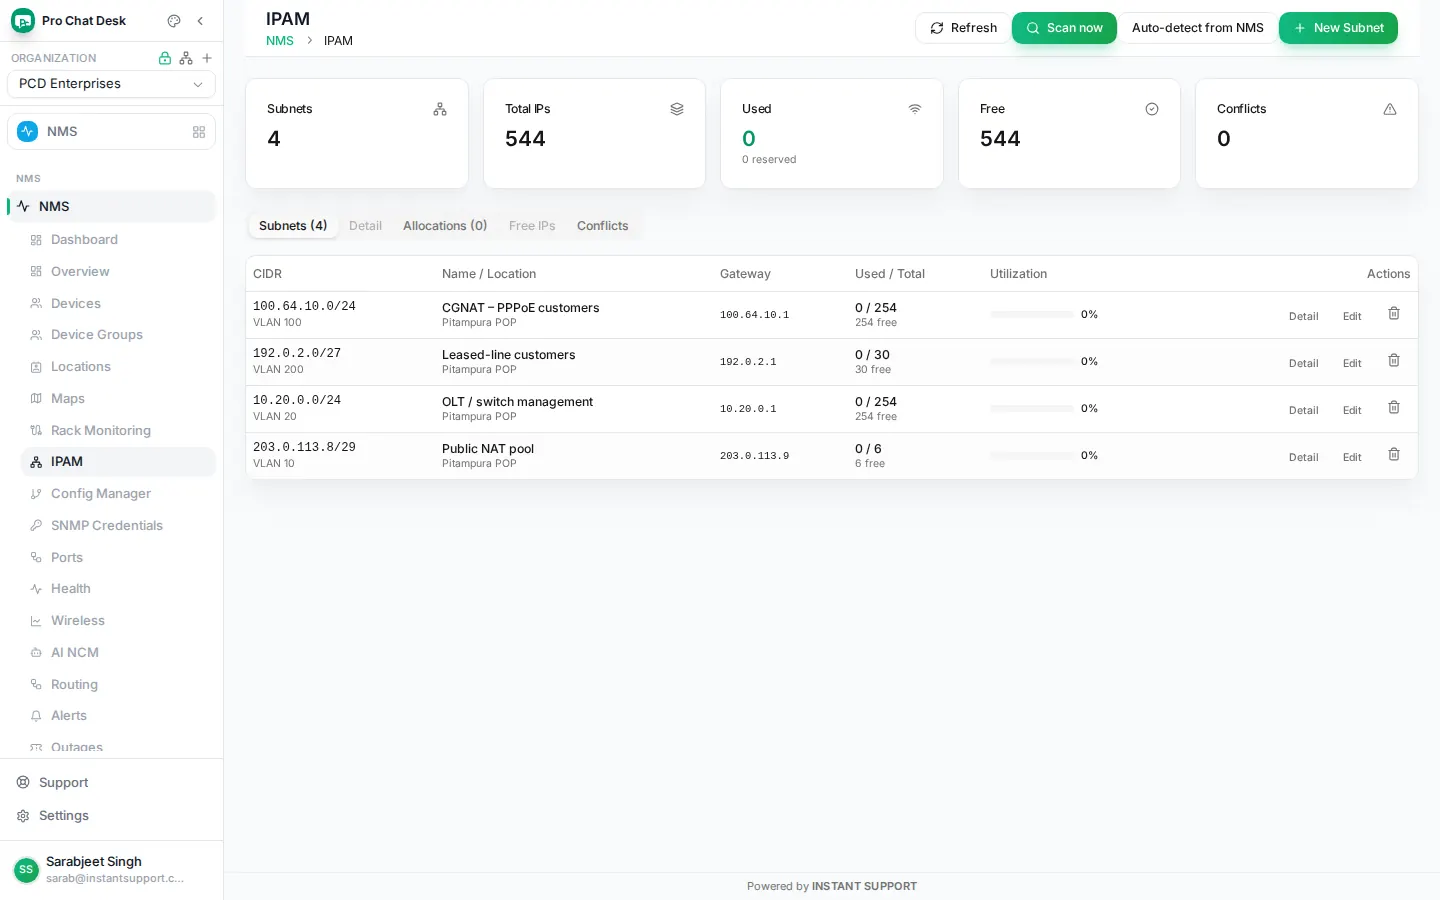
Task: Open the Free IPs tab
Action: point(532,226)
